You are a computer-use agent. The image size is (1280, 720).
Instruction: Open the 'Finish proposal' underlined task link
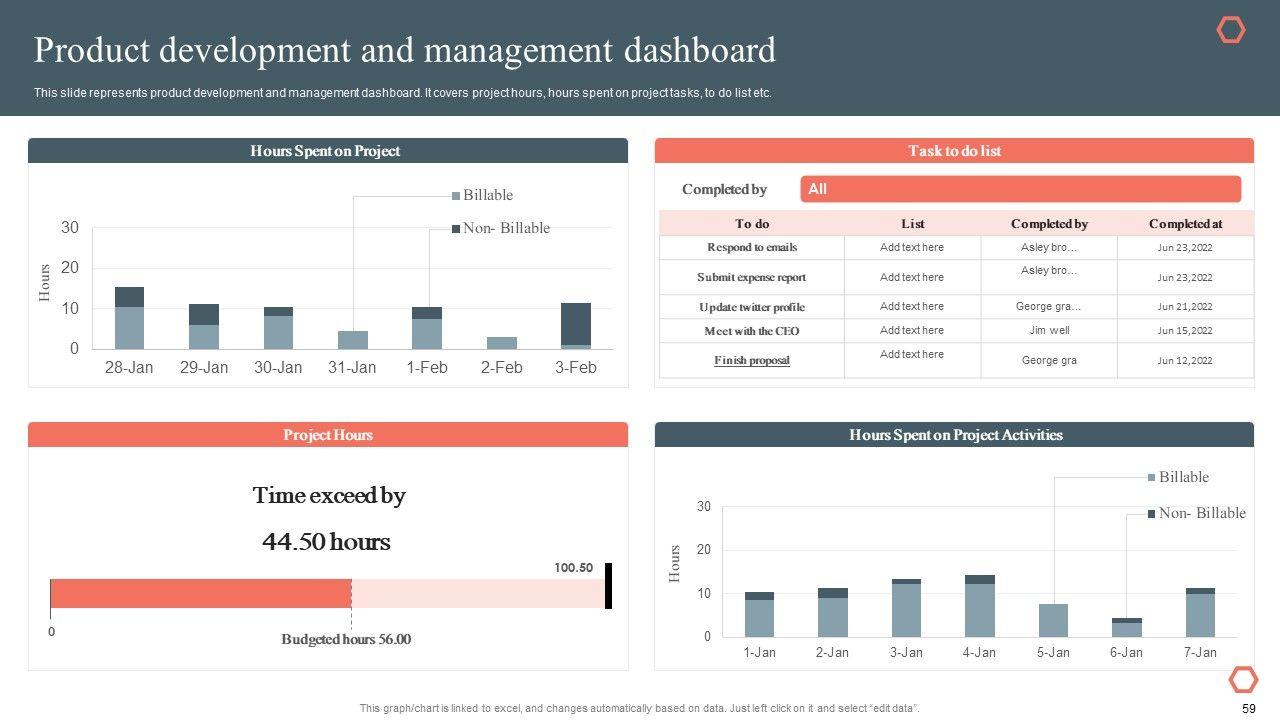tap(752, 360)
